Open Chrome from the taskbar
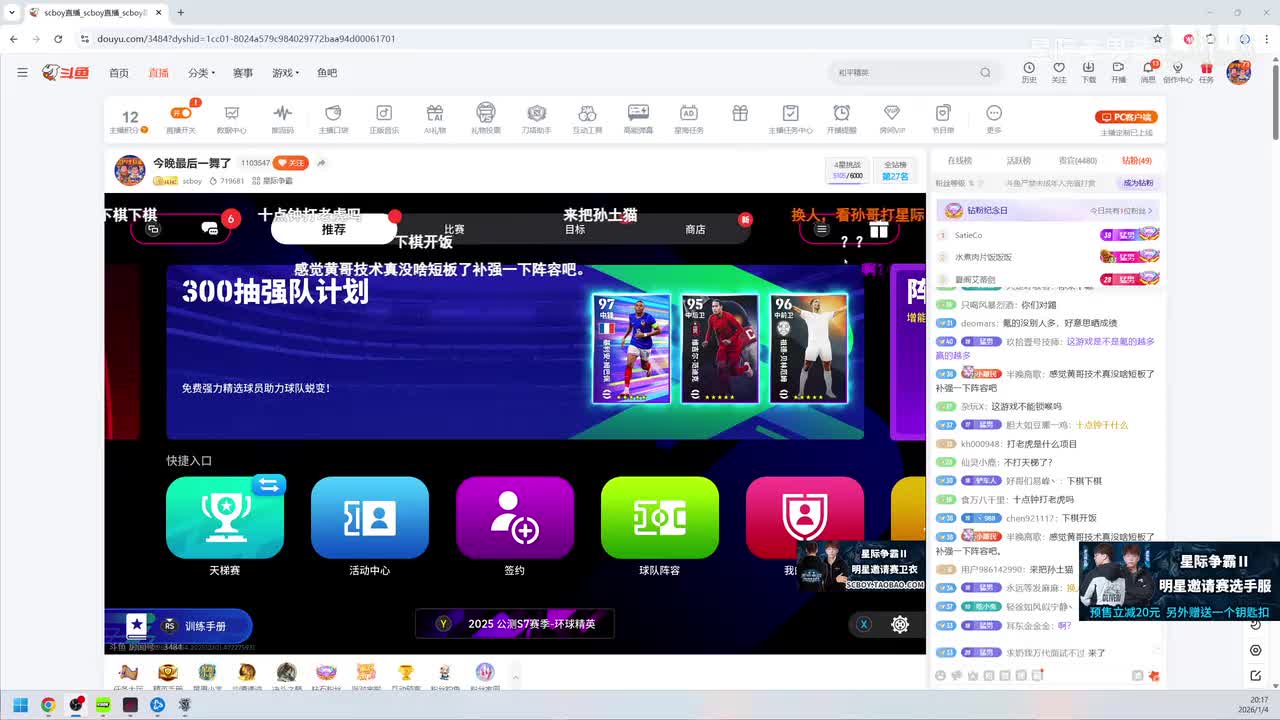 coord(48,705)
